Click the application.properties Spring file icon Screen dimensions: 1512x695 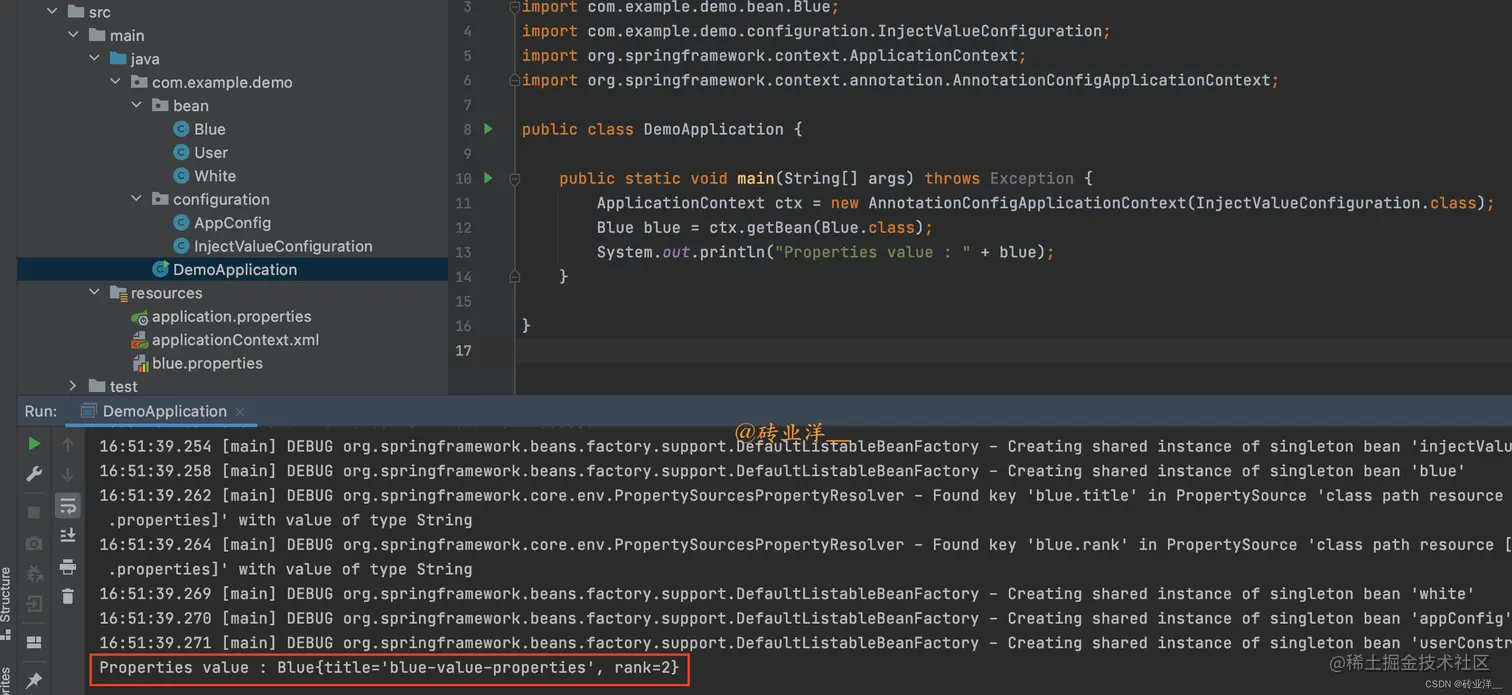point(140,316)
